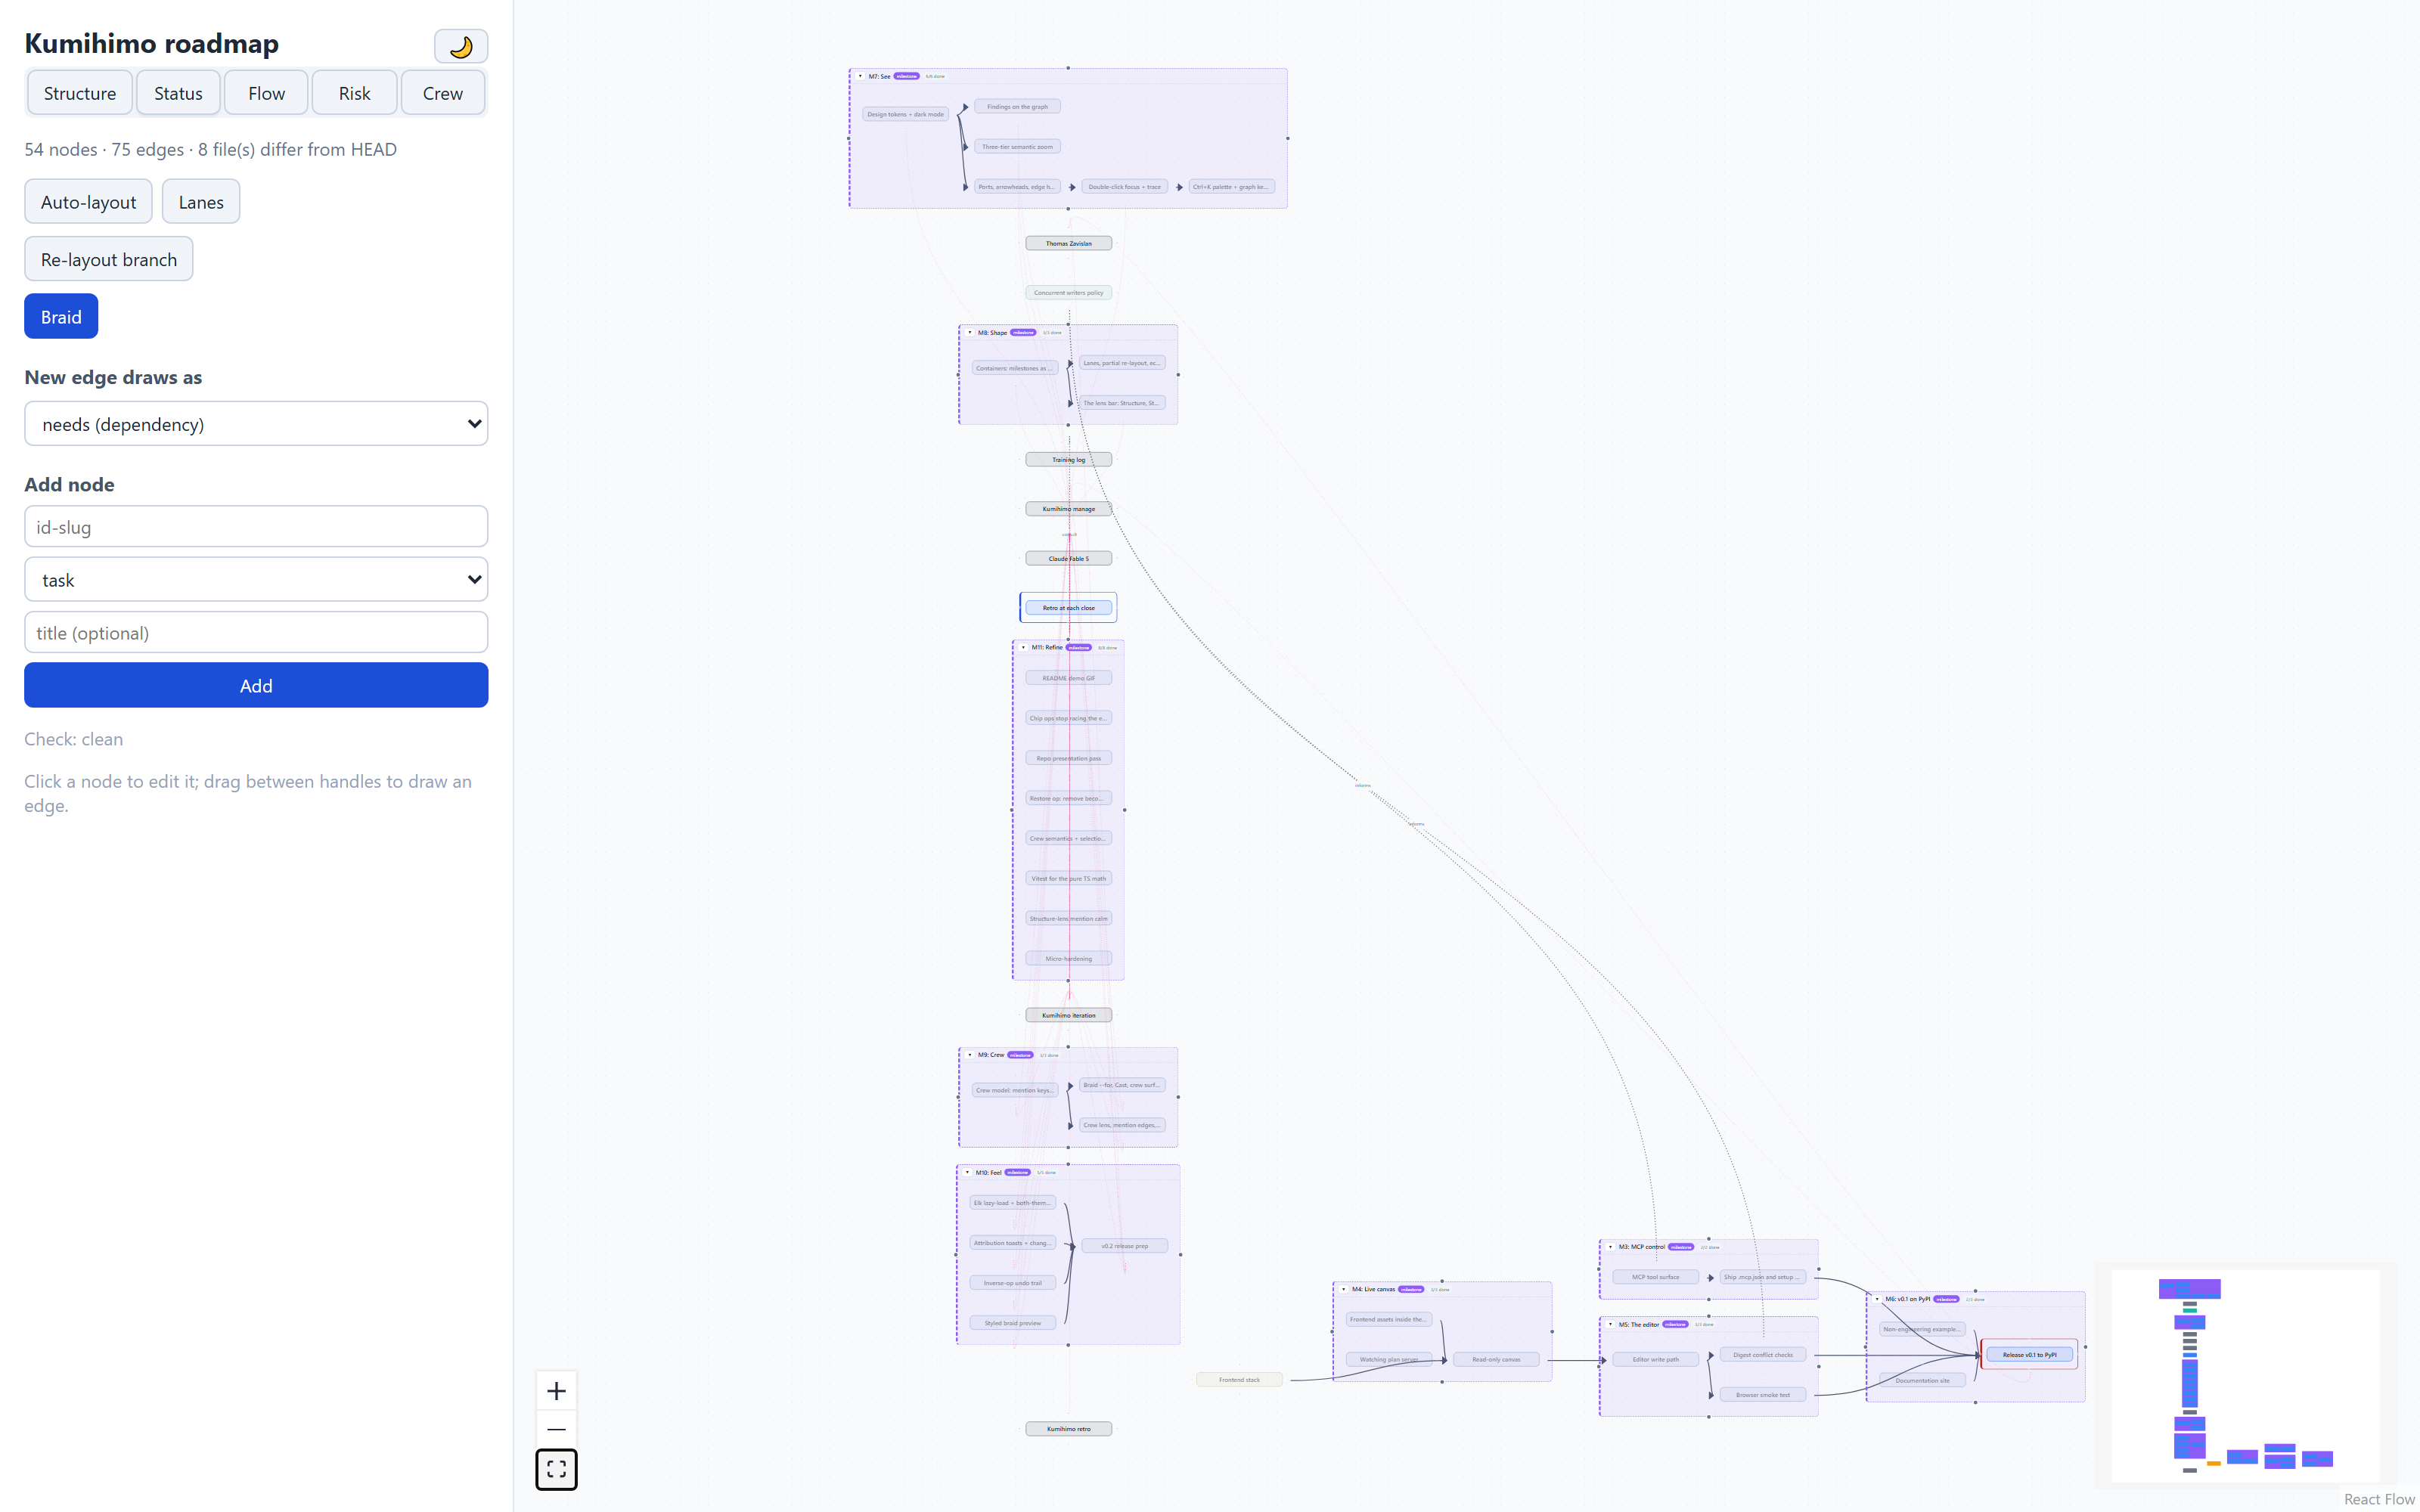2420x1512 pixels.
Task: Click the blue Add button
Action: tap(256, 686)
